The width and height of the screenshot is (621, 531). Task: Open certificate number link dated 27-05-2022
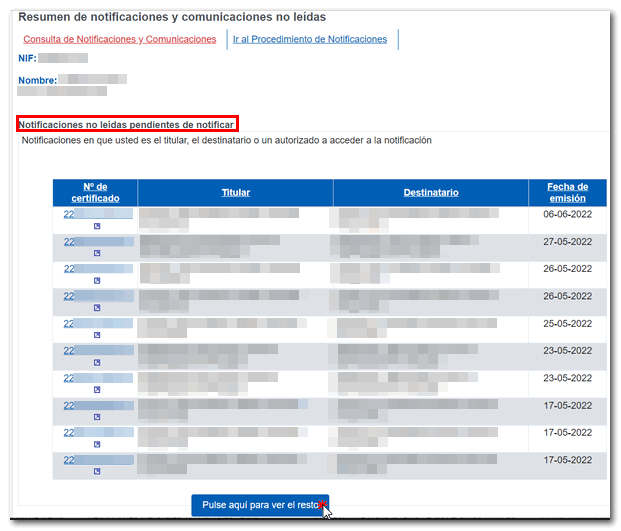click(95, 241)
